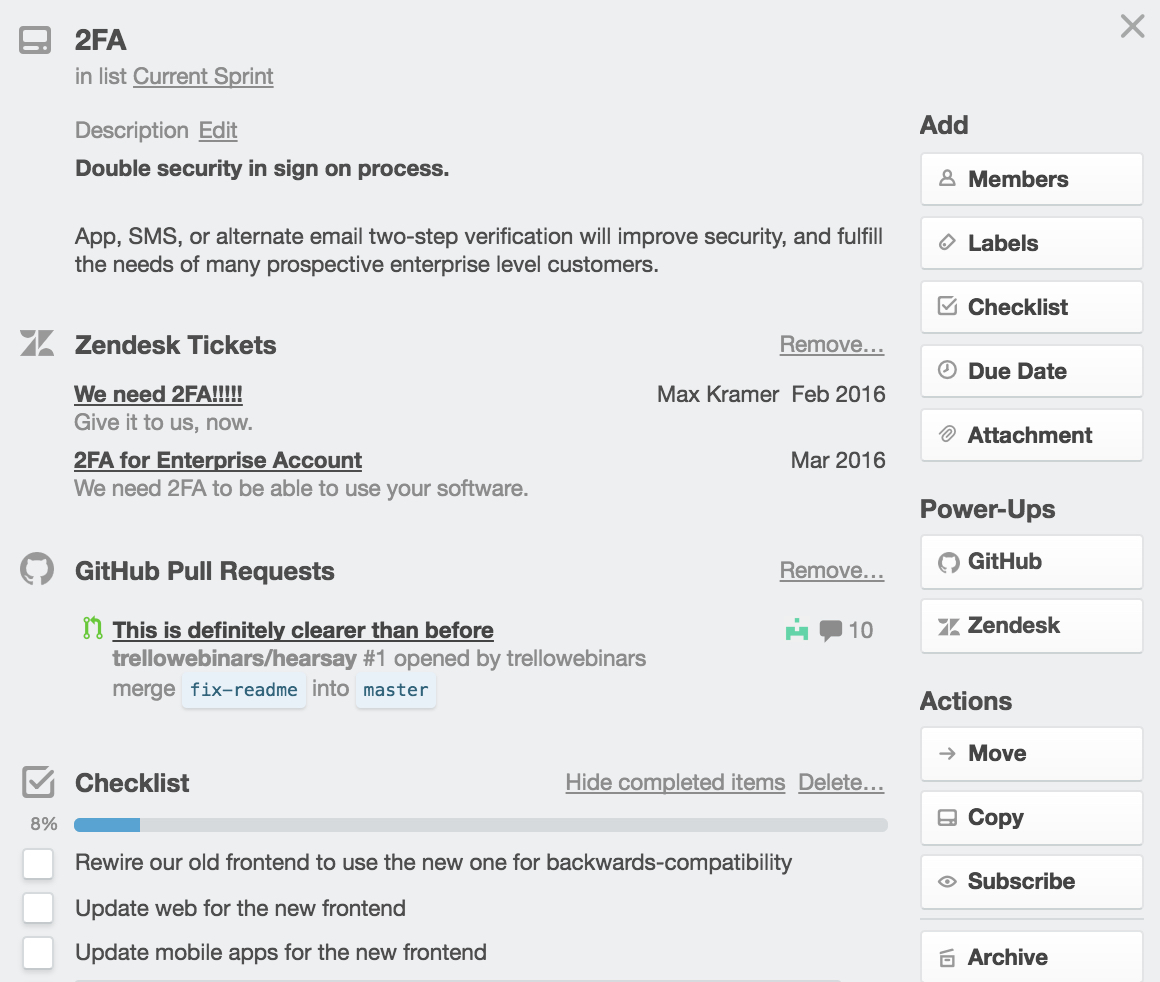Copy this card
Viewport: 1160px width, 982px height.
click(x=1031, y=818)
